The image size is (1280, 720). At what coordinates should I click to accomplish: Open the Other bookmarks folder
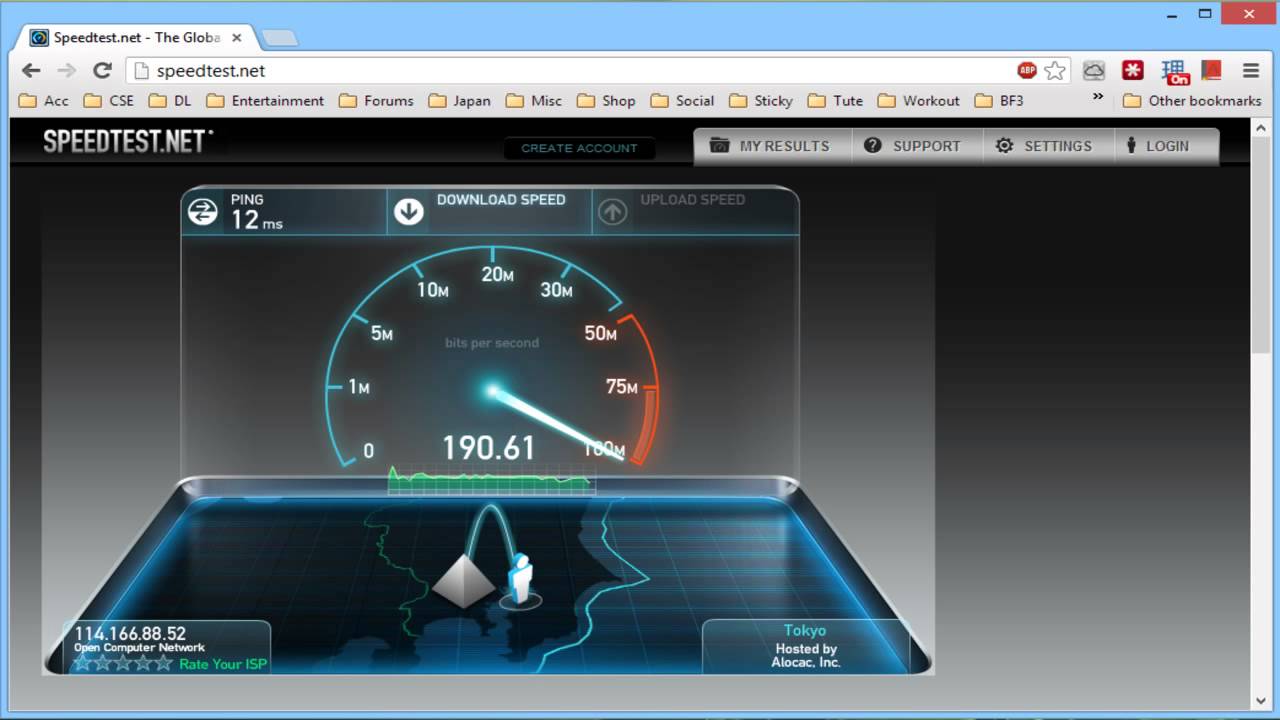point(1192,100)
